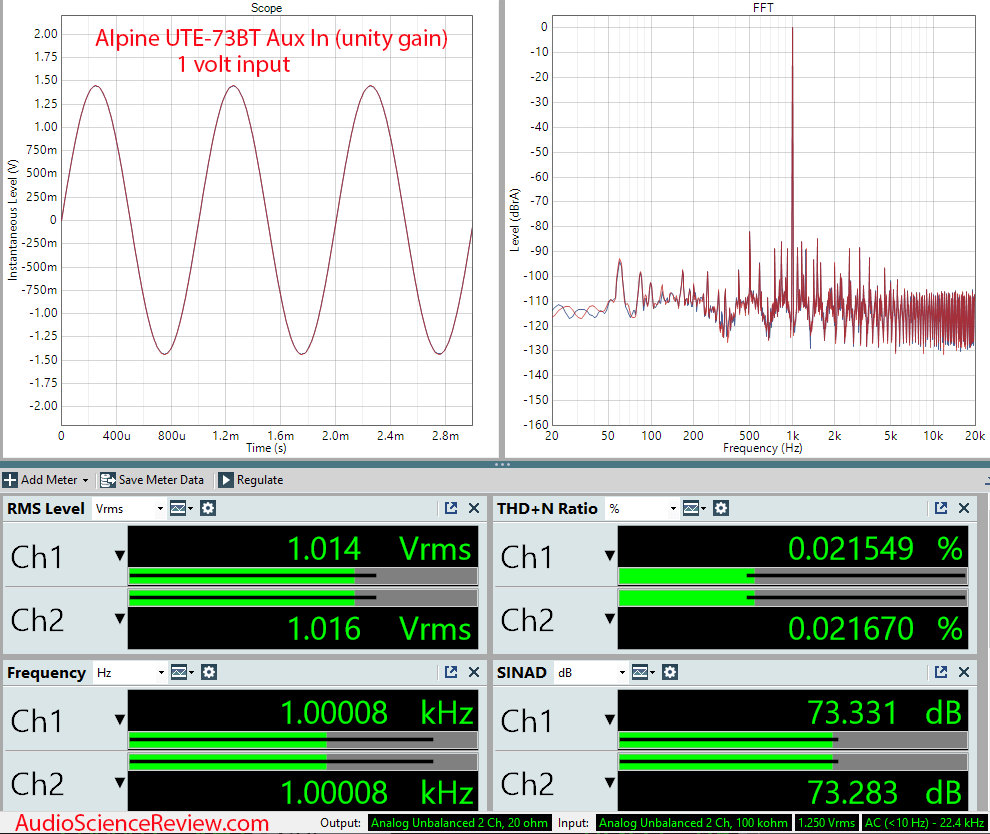Close the Frequency meter panel
The width and height of the screenshot is (990, 834).
click(474, 672)
